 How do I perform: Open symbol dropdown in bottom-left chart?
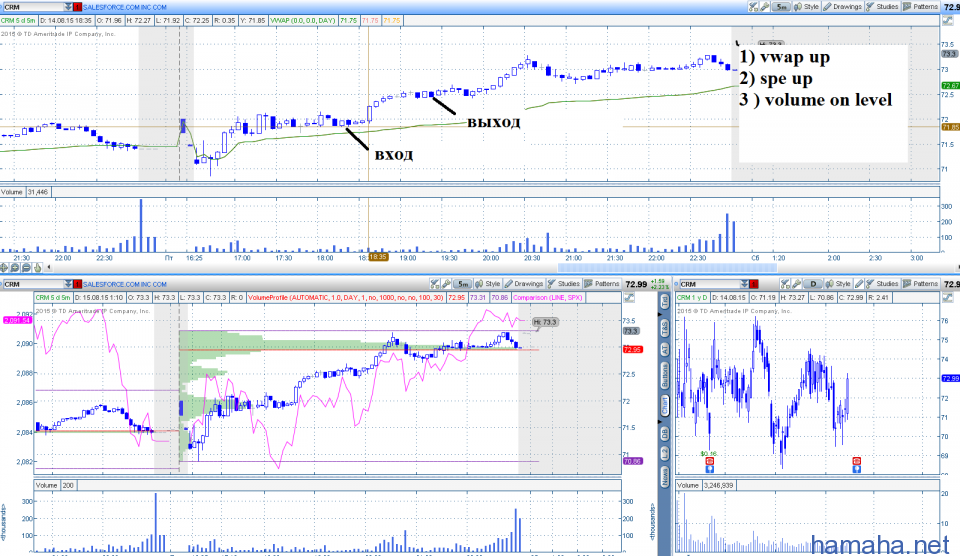(x=68, y=284)
